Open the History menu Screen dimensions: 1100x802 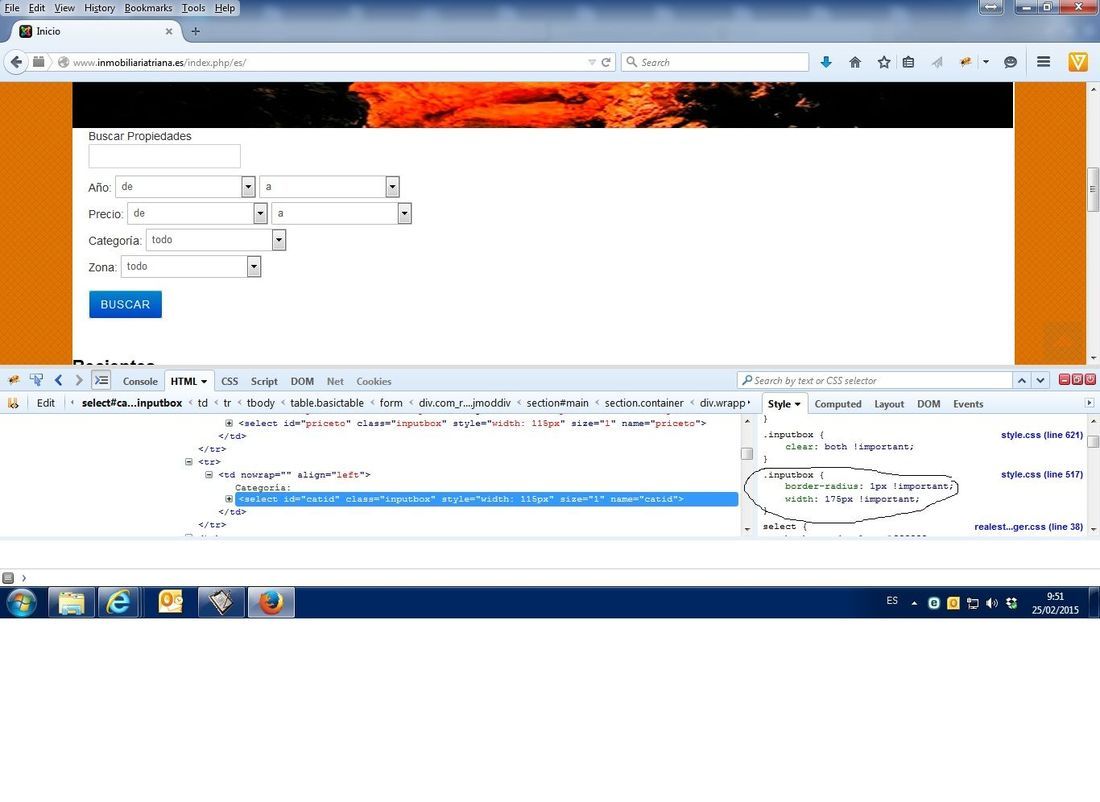(100, 8)
